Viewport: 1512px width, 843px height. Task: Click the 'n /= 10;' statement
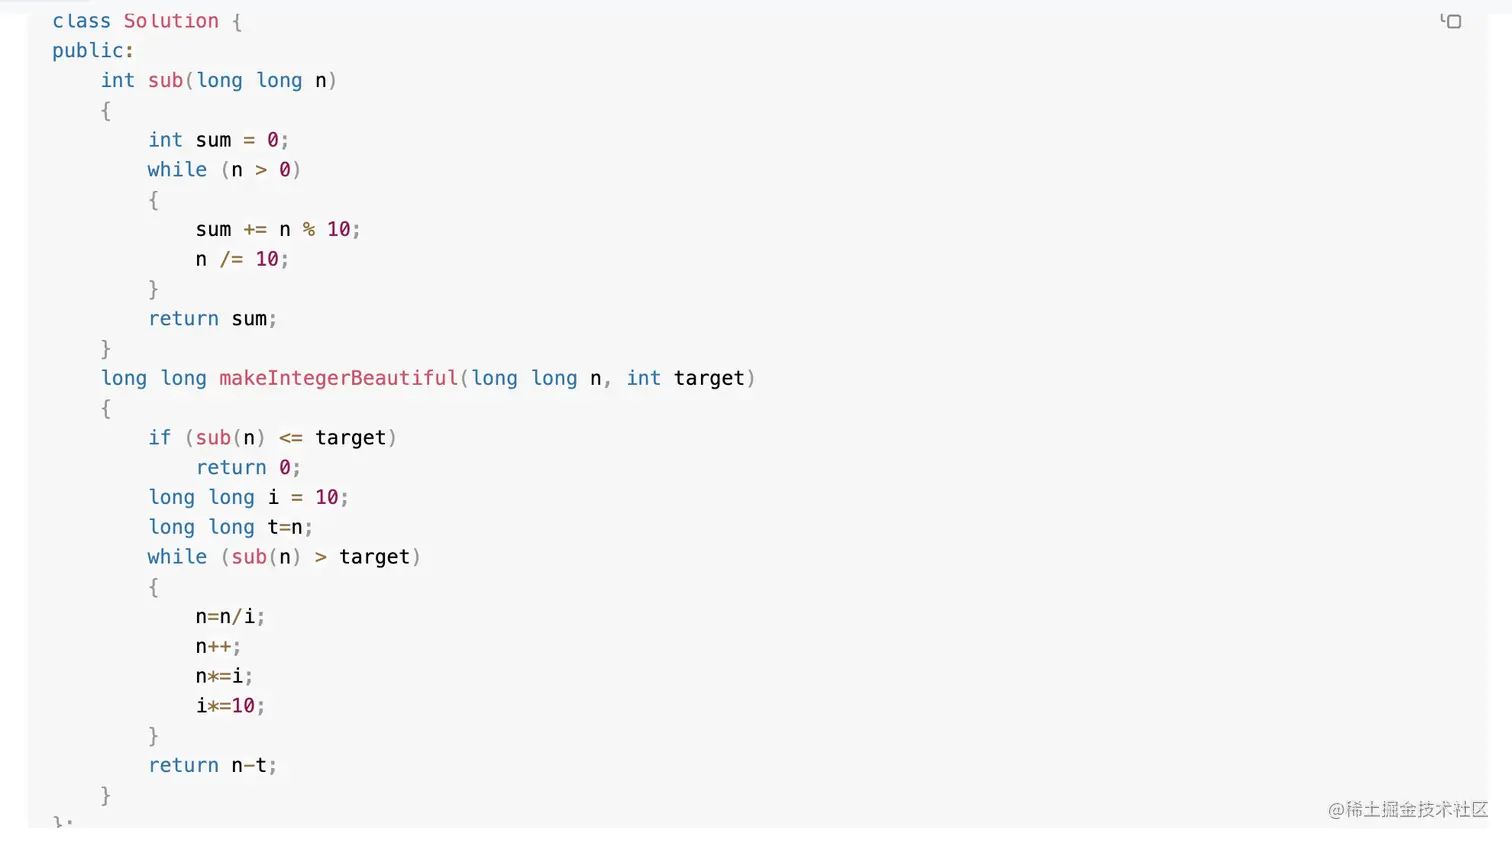(x=242, y=259)
